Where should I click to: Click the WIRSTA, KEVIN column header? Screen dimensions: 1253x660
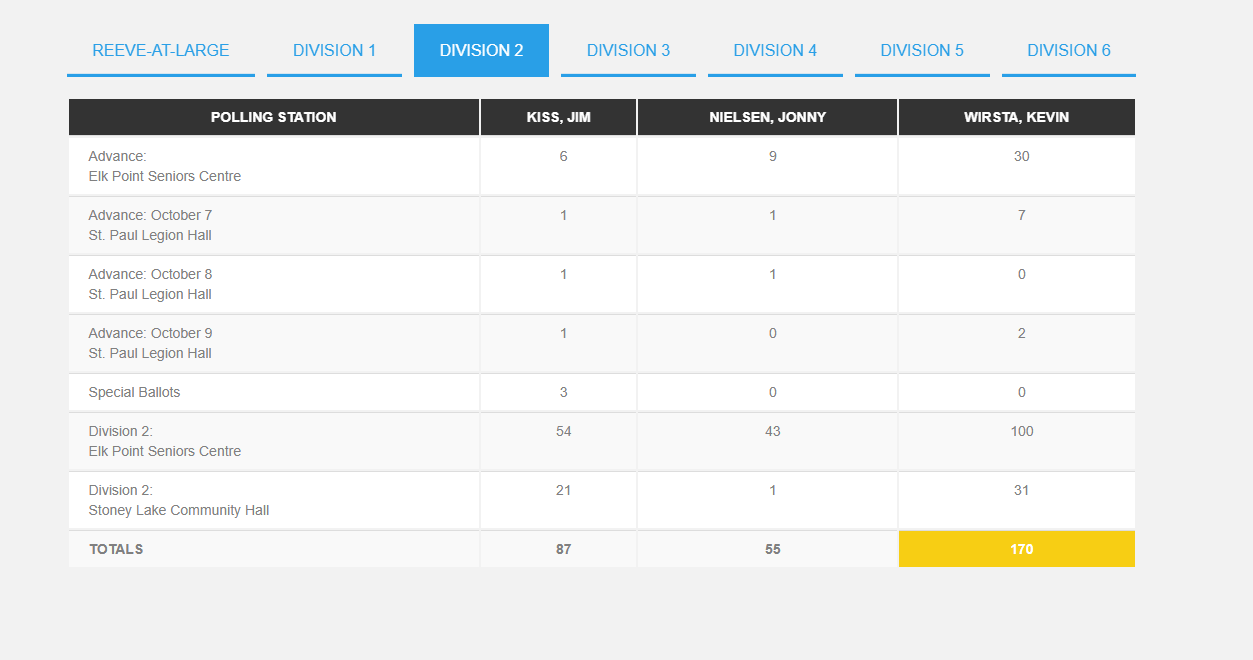pos(1016,116)
